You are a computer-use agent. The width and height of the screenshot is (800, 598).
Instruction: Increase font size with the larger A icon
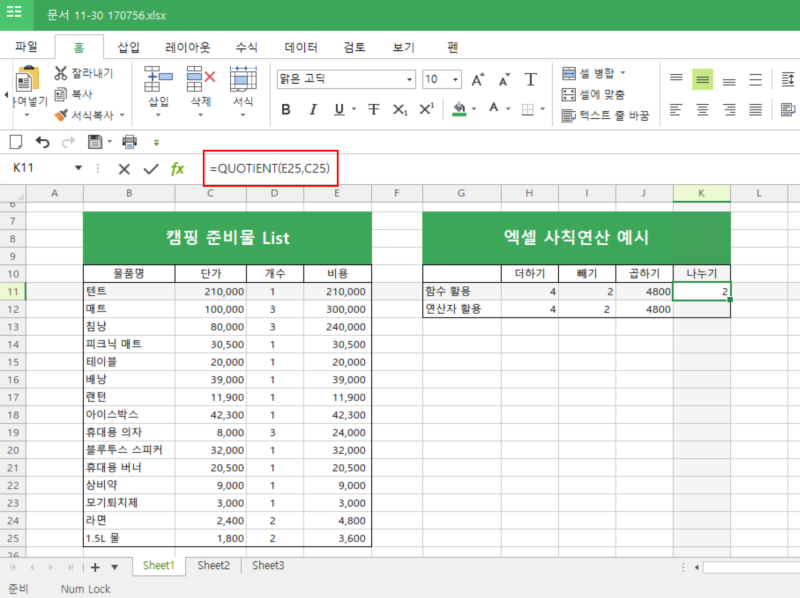pos(477,79)
